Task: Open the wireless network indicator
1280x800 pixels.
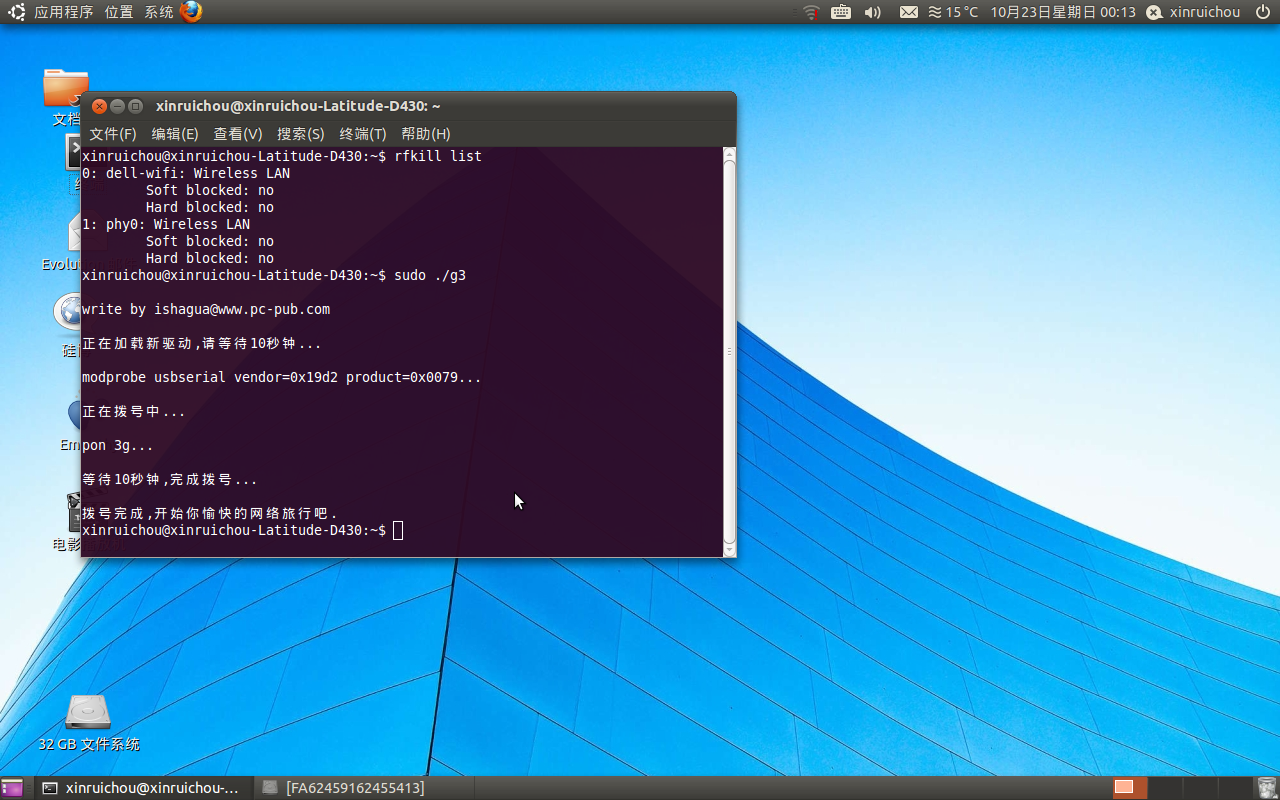Action: (811, 12)
